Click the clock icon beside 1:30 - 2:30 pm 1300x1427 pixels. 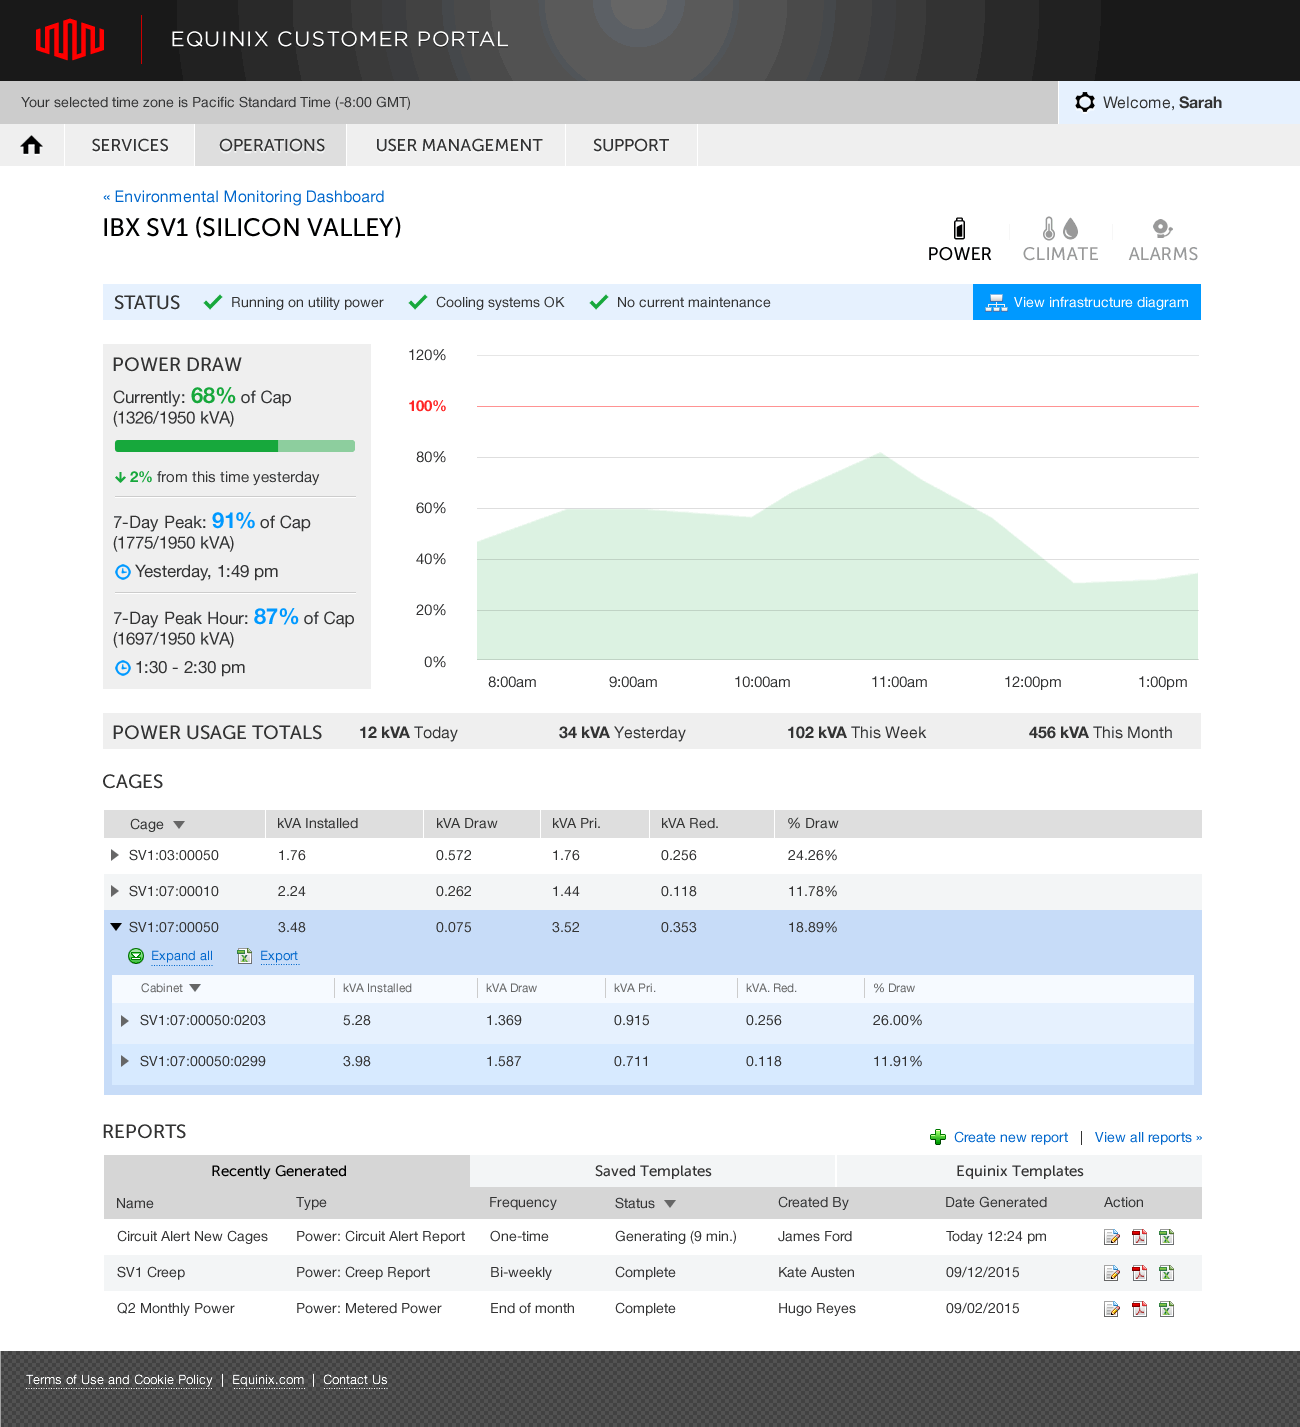tap(123, 668)
